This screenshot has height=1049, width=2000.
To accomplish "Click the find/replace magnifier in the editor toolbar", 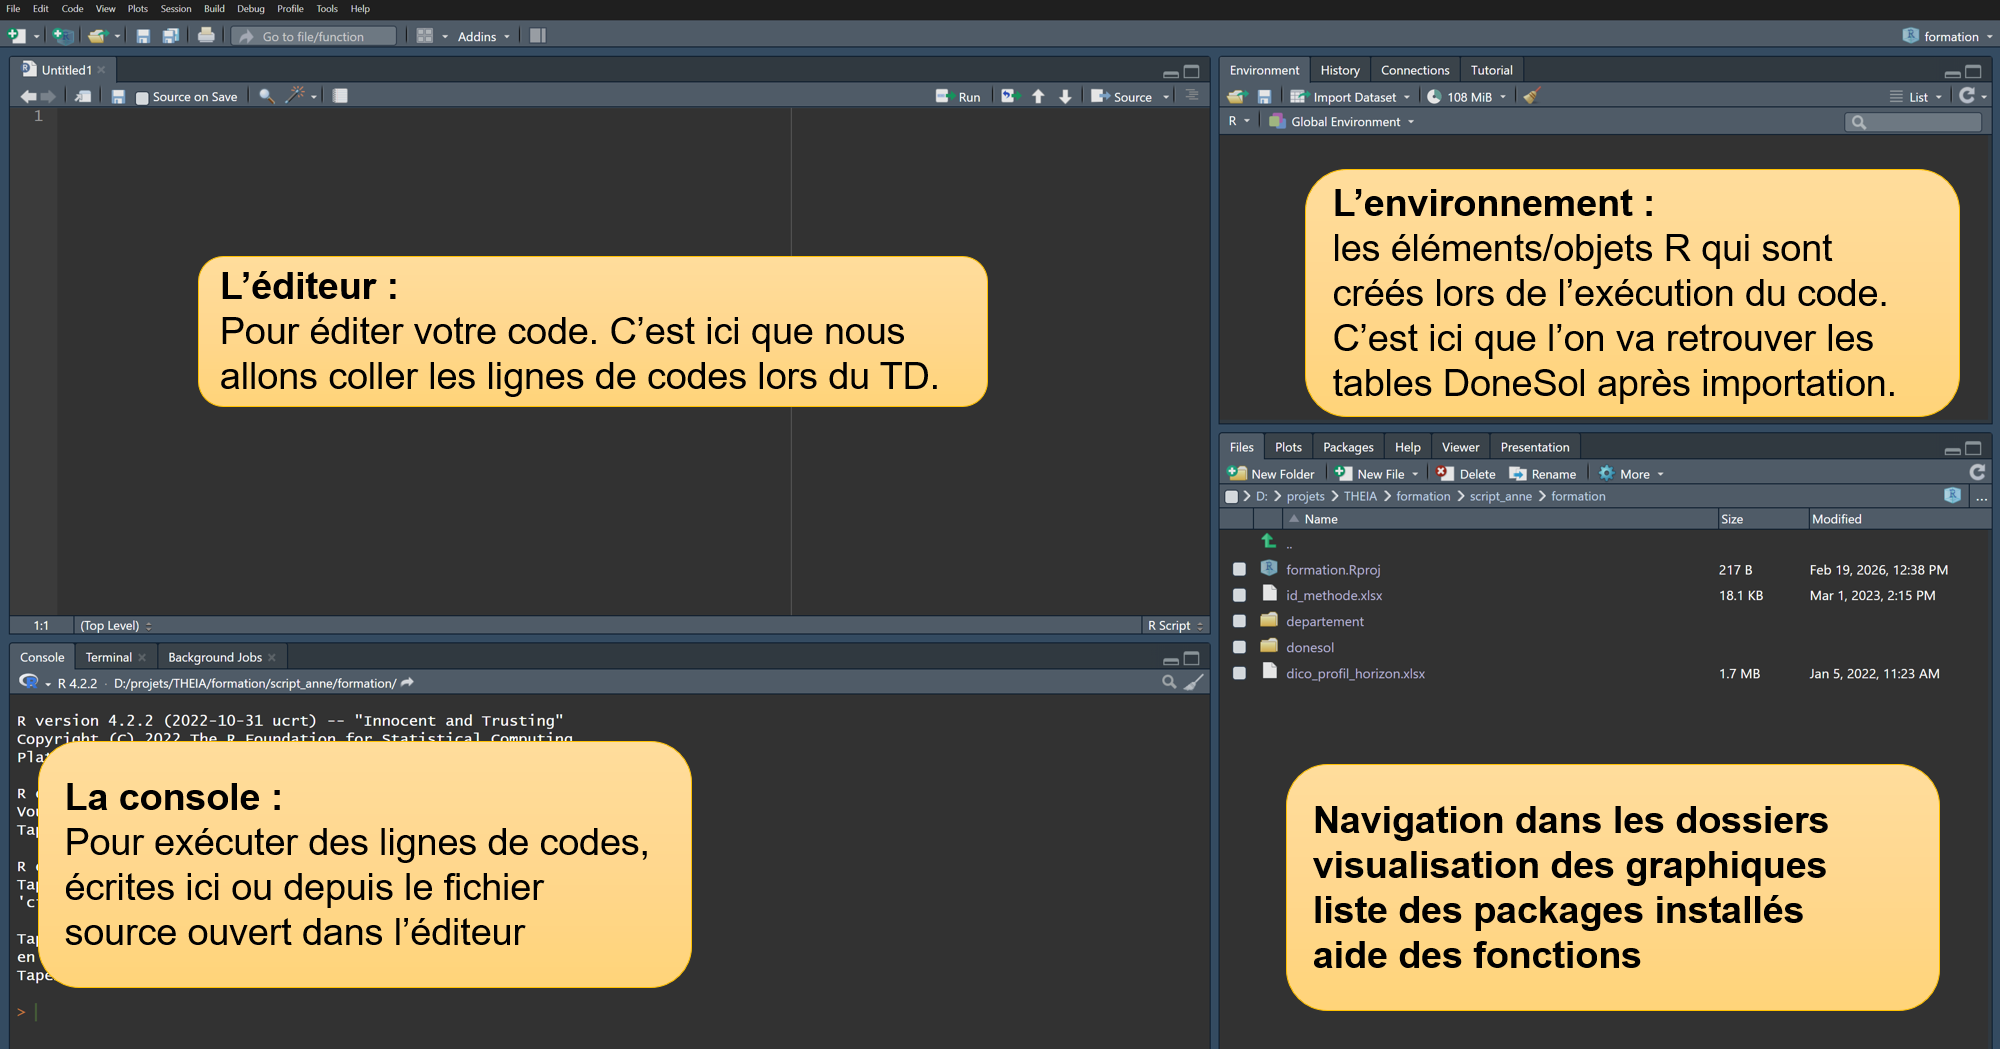I will tap(266, 96).
